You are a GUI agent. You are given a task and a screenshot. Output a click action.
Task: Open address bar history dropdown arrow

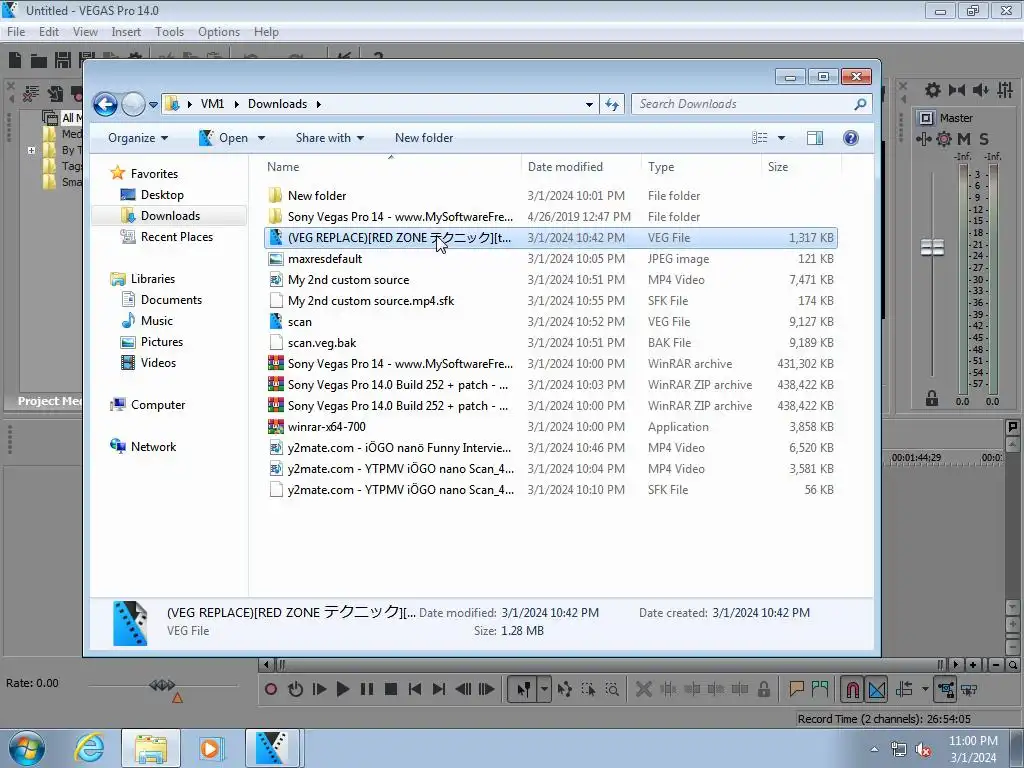click(x=589, y=104)
